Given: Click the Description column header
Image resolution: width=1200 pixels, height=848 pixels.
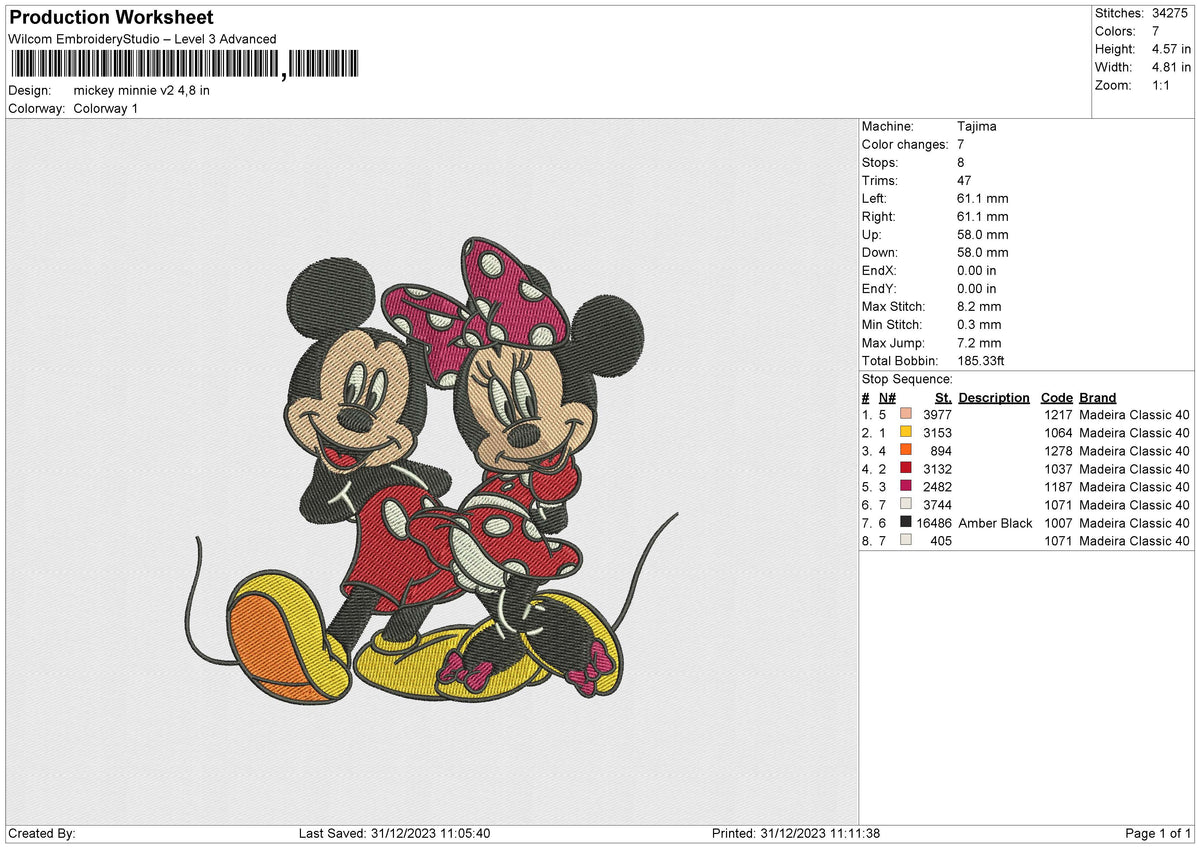Looking at the screenshot, I should 994,397.
